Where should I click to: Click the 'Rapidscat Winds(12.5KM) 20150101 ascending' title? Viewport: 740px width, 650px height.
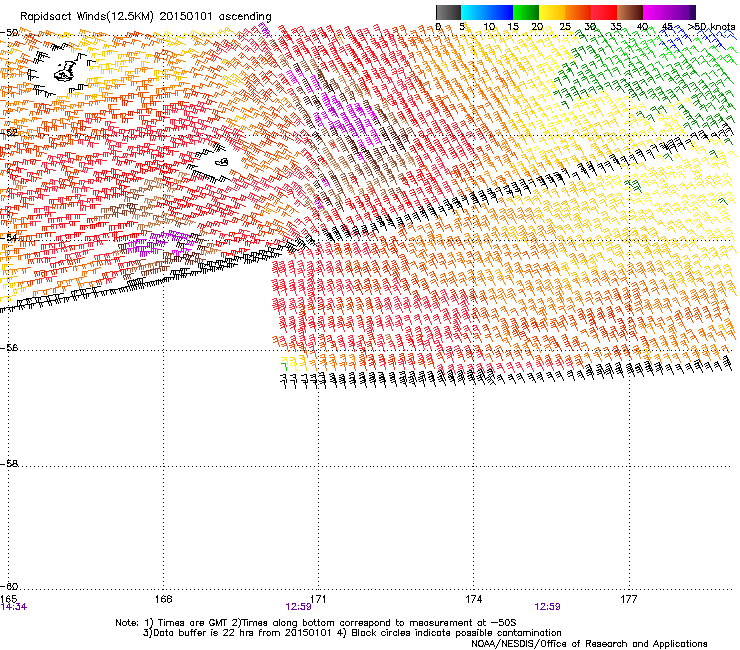point(146,17)
